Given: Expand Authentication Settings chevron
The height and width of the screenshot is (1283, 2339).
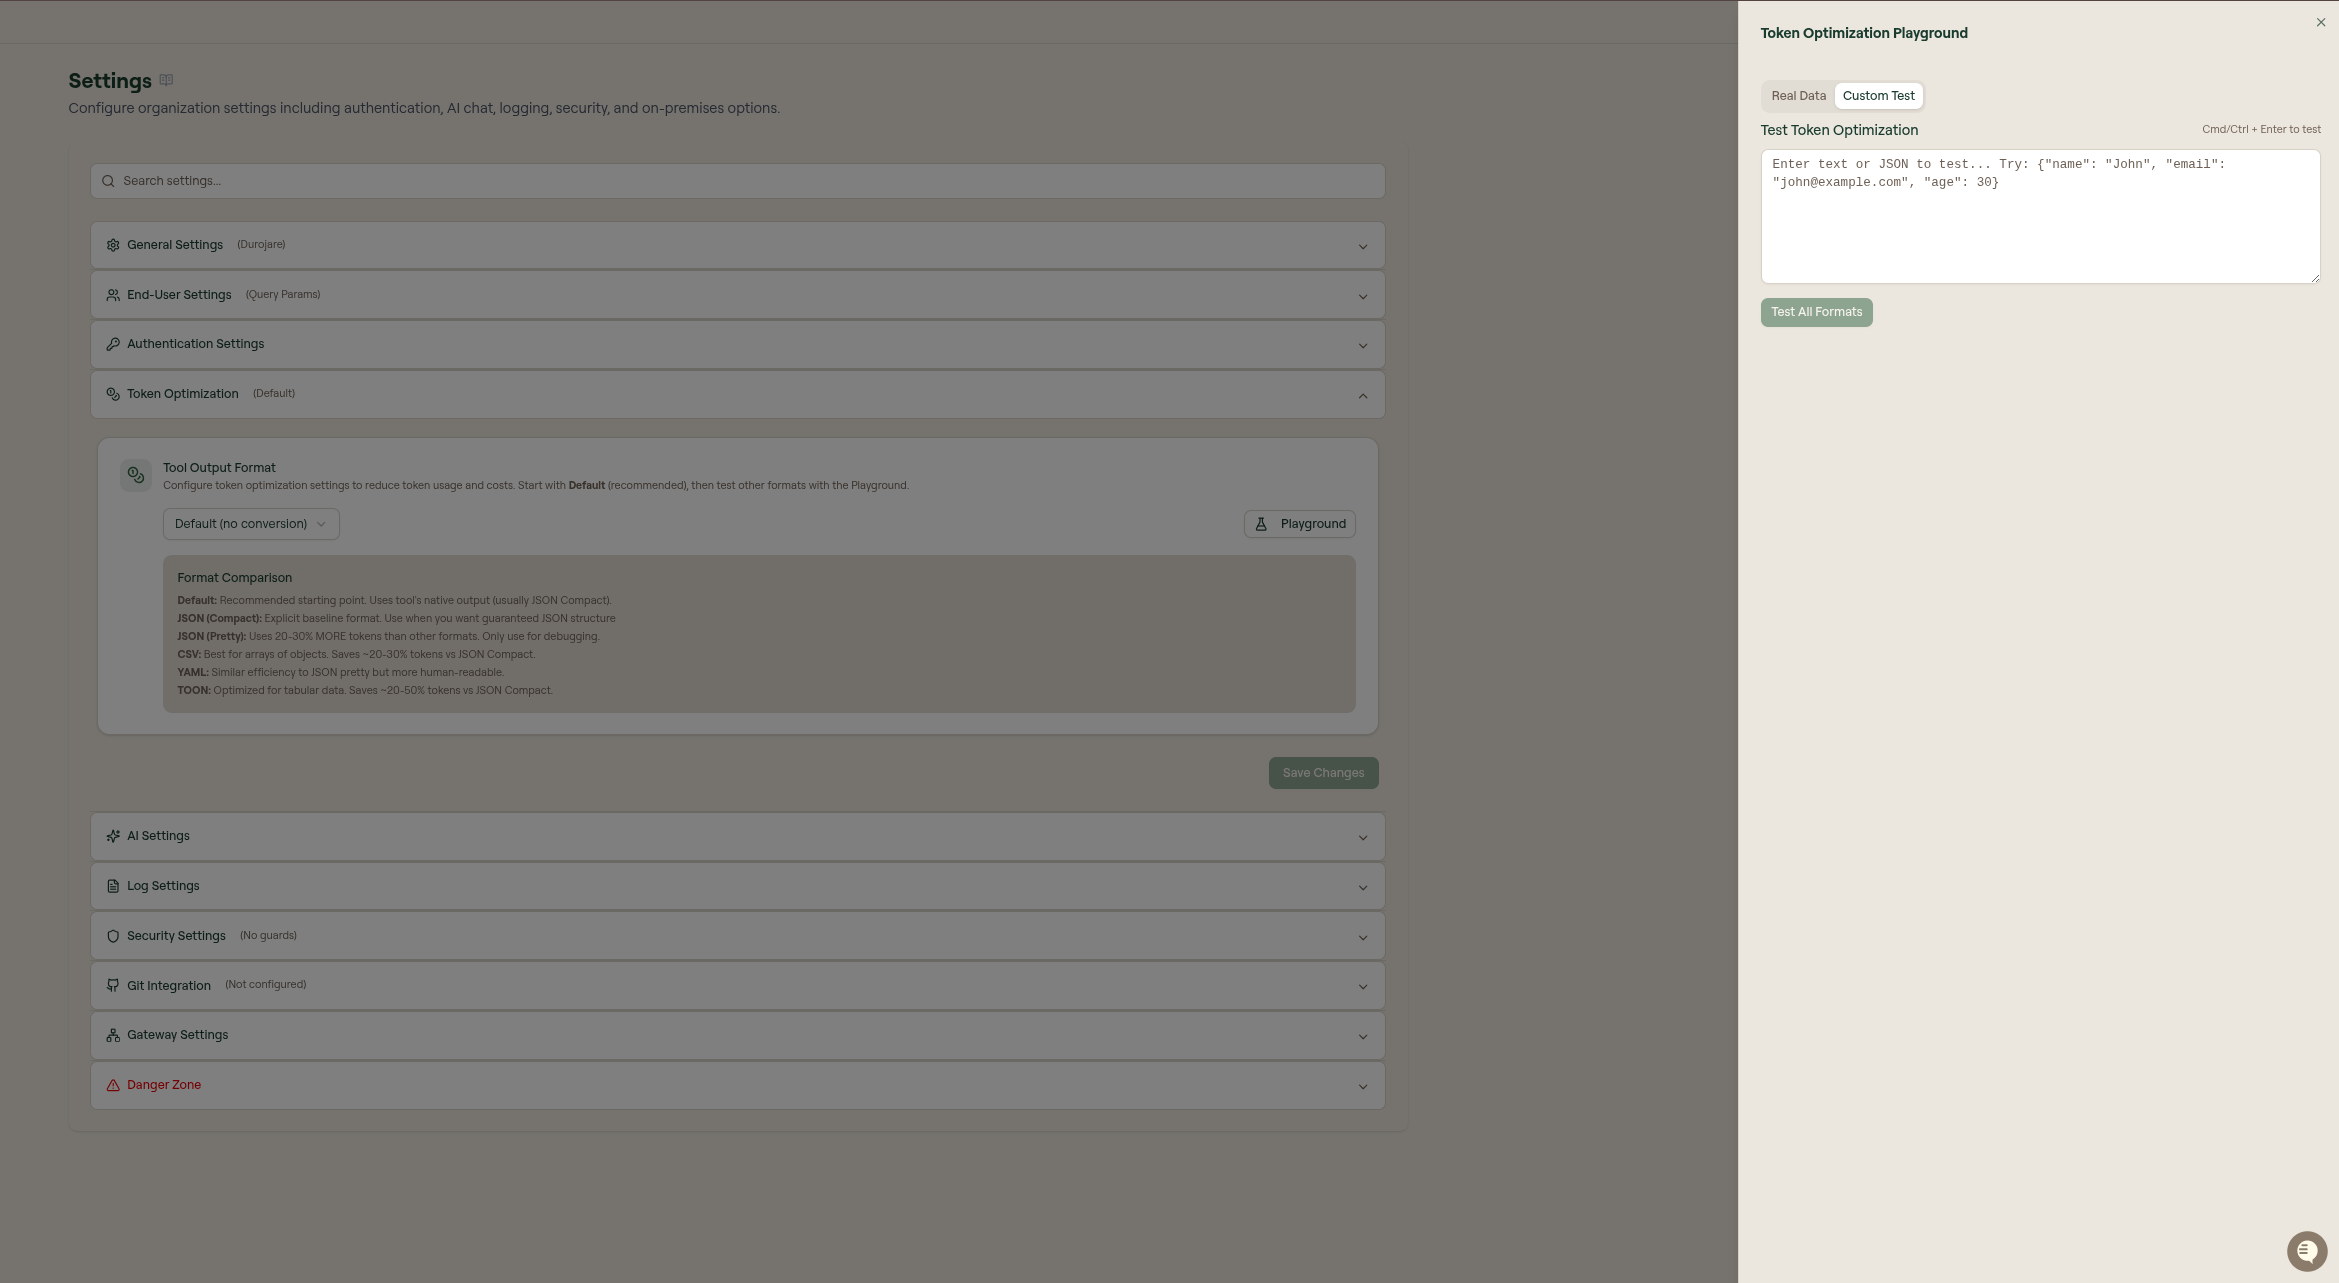Looking at the screenshot, I should pos(1362,345).
